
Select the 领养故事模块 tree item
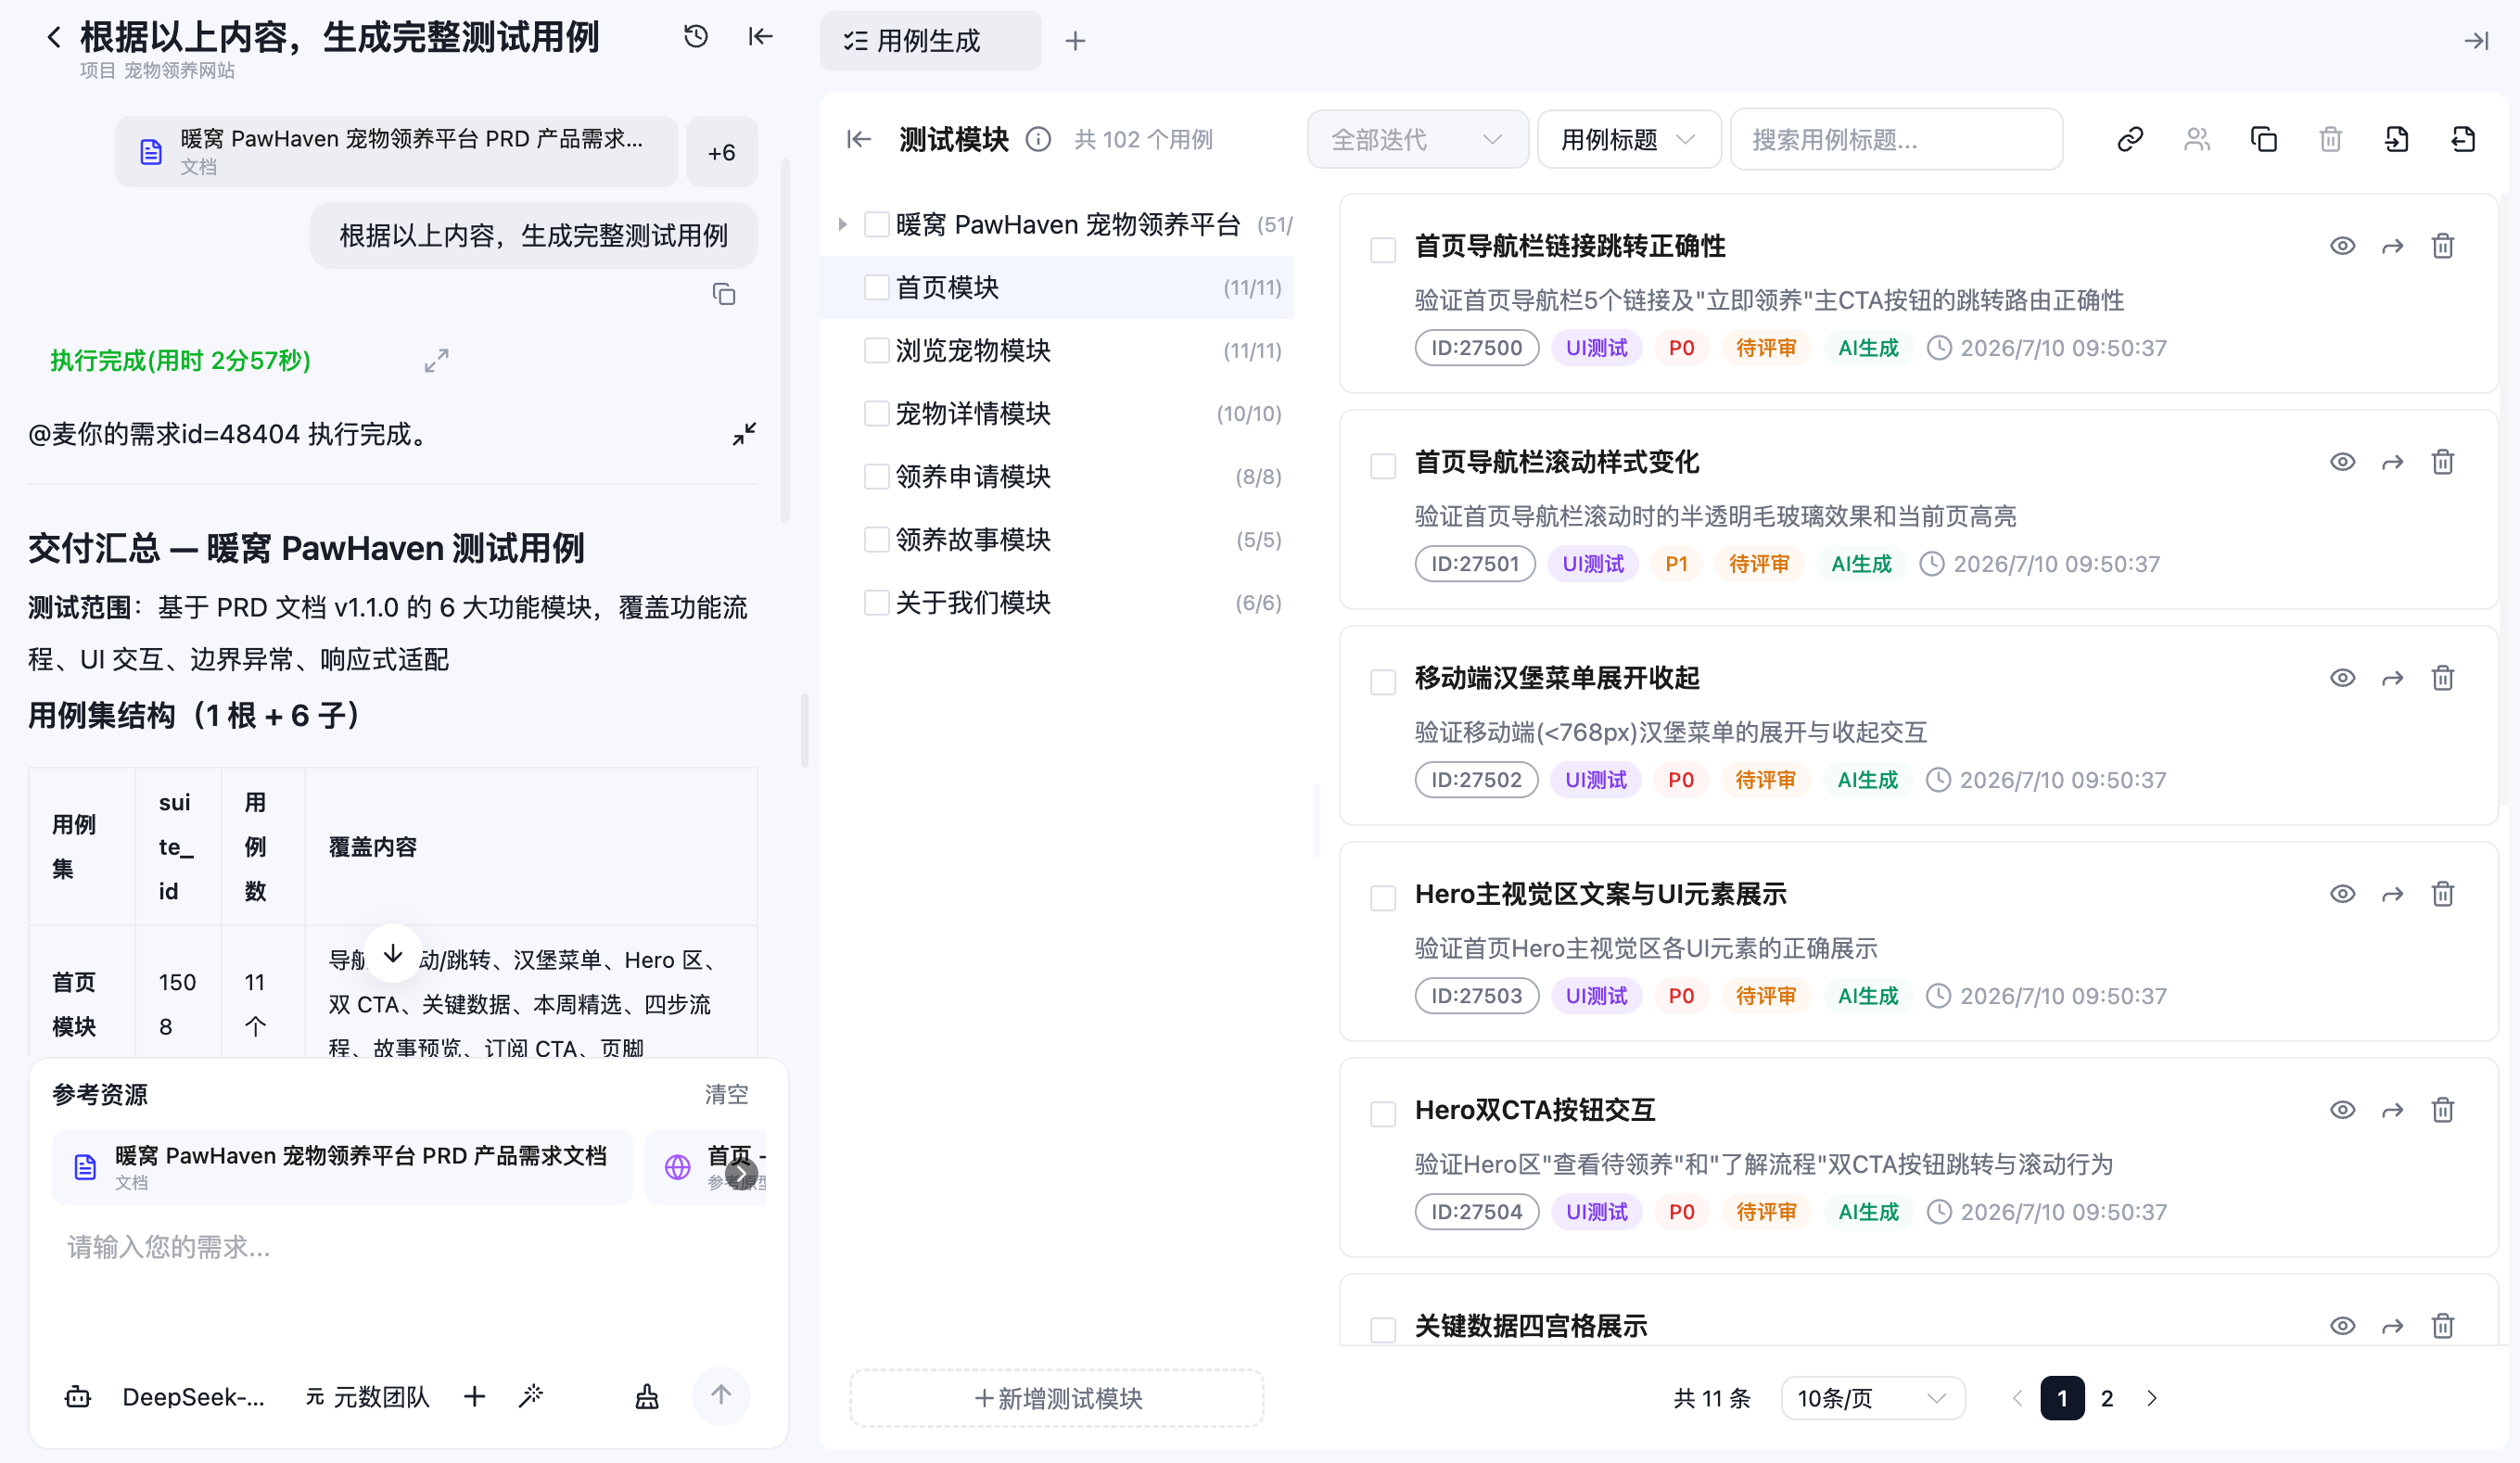(x=1057, y=540)
